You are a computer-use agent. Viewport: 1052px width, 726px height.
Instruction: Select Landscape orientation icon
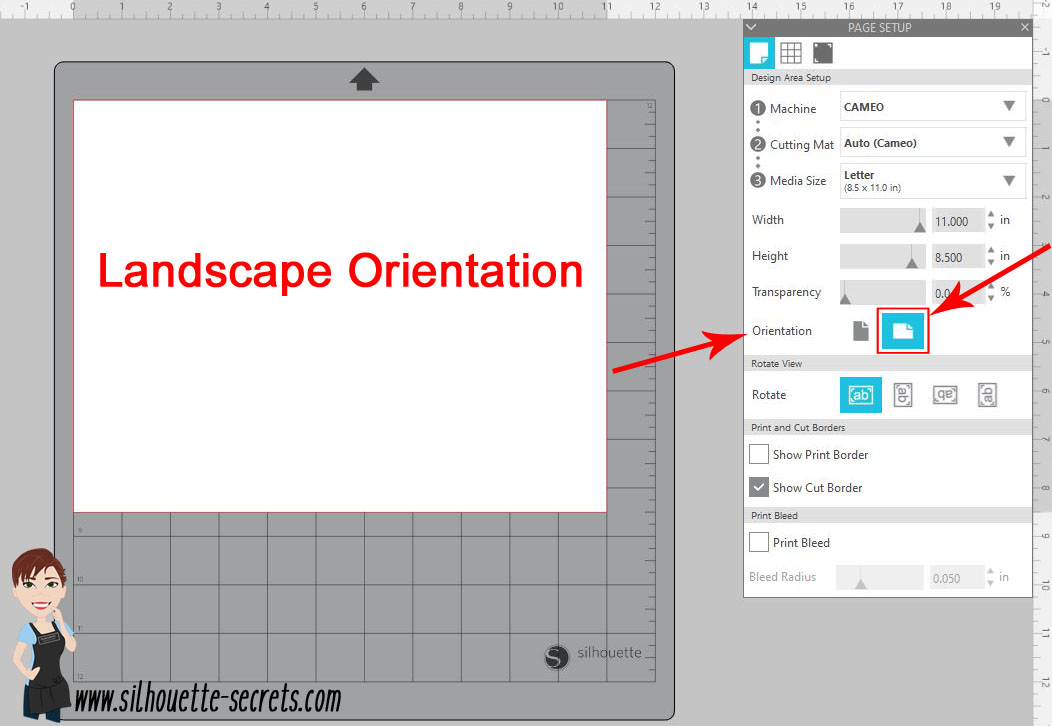903,331
